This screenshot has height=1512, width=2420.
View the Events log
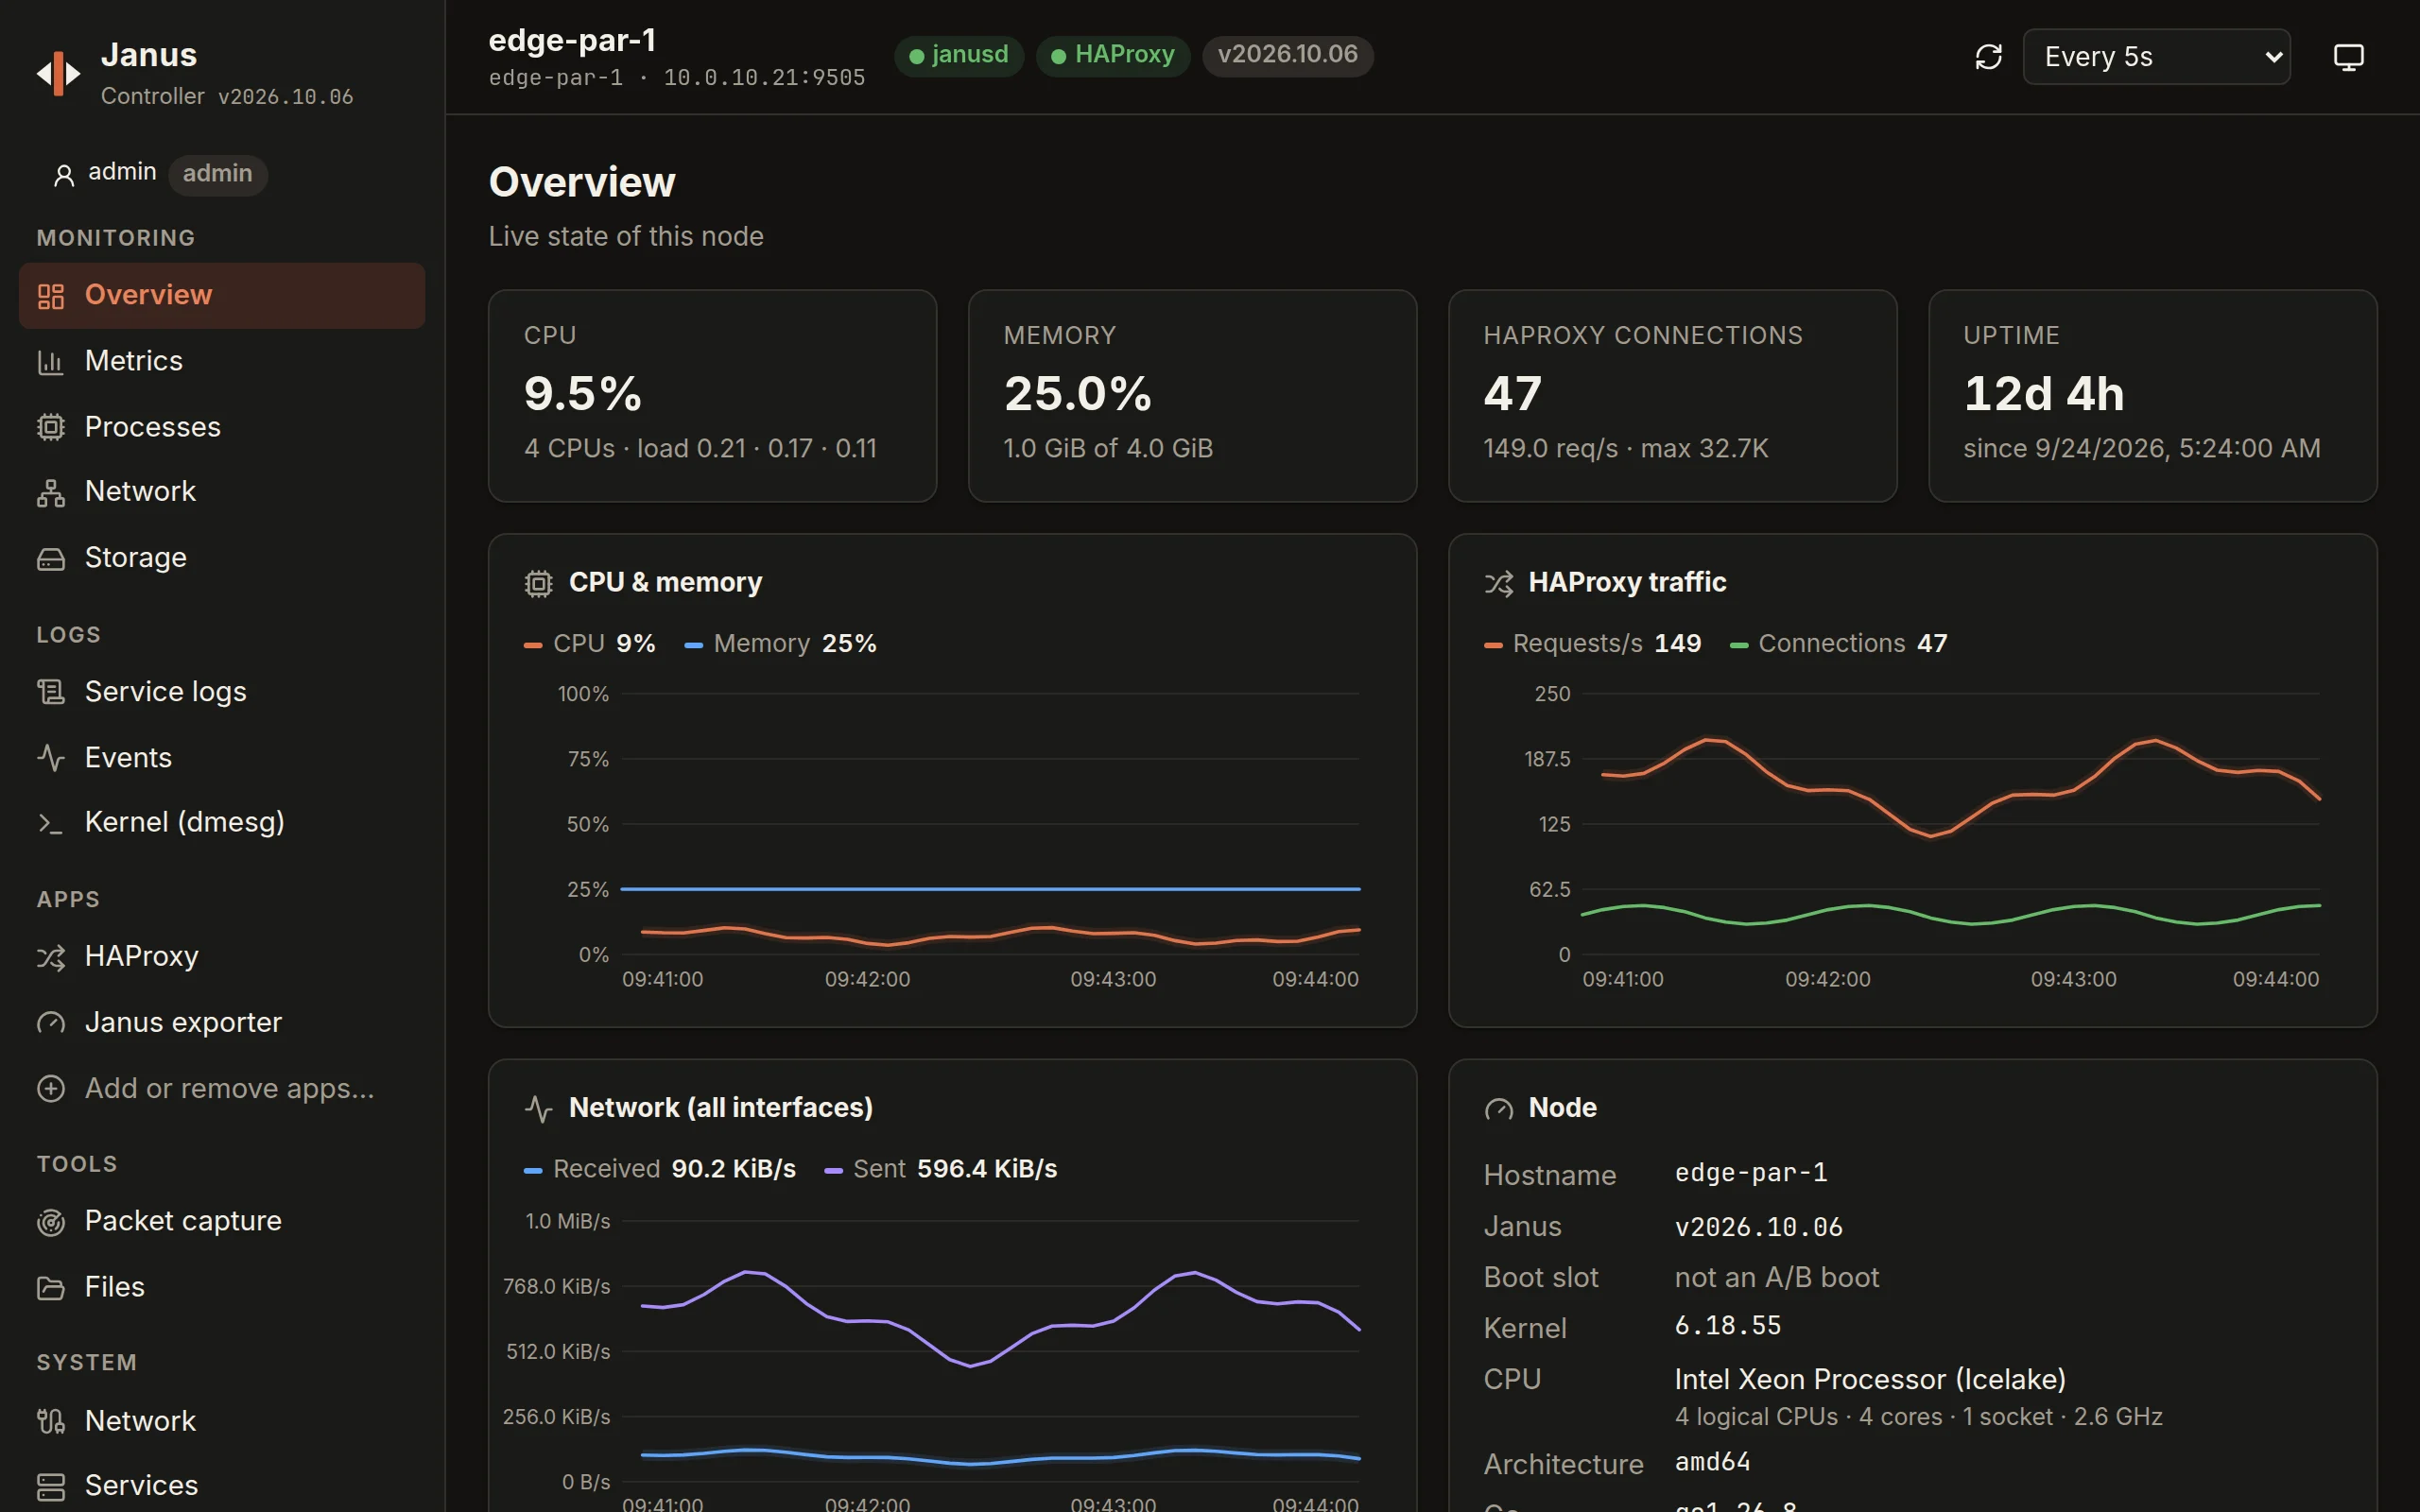pyautogui.click(x=222, y=758)
